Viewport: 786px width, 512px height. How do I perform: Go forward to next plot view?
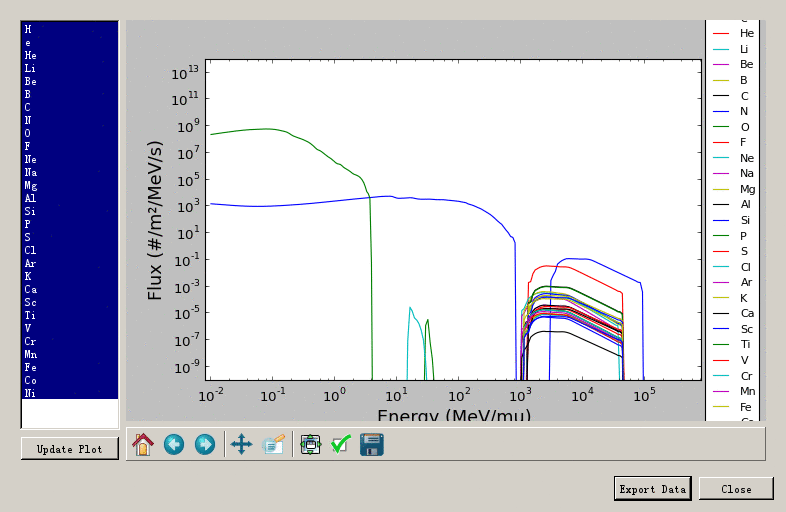pyautogui.click(x=205, y=444)
